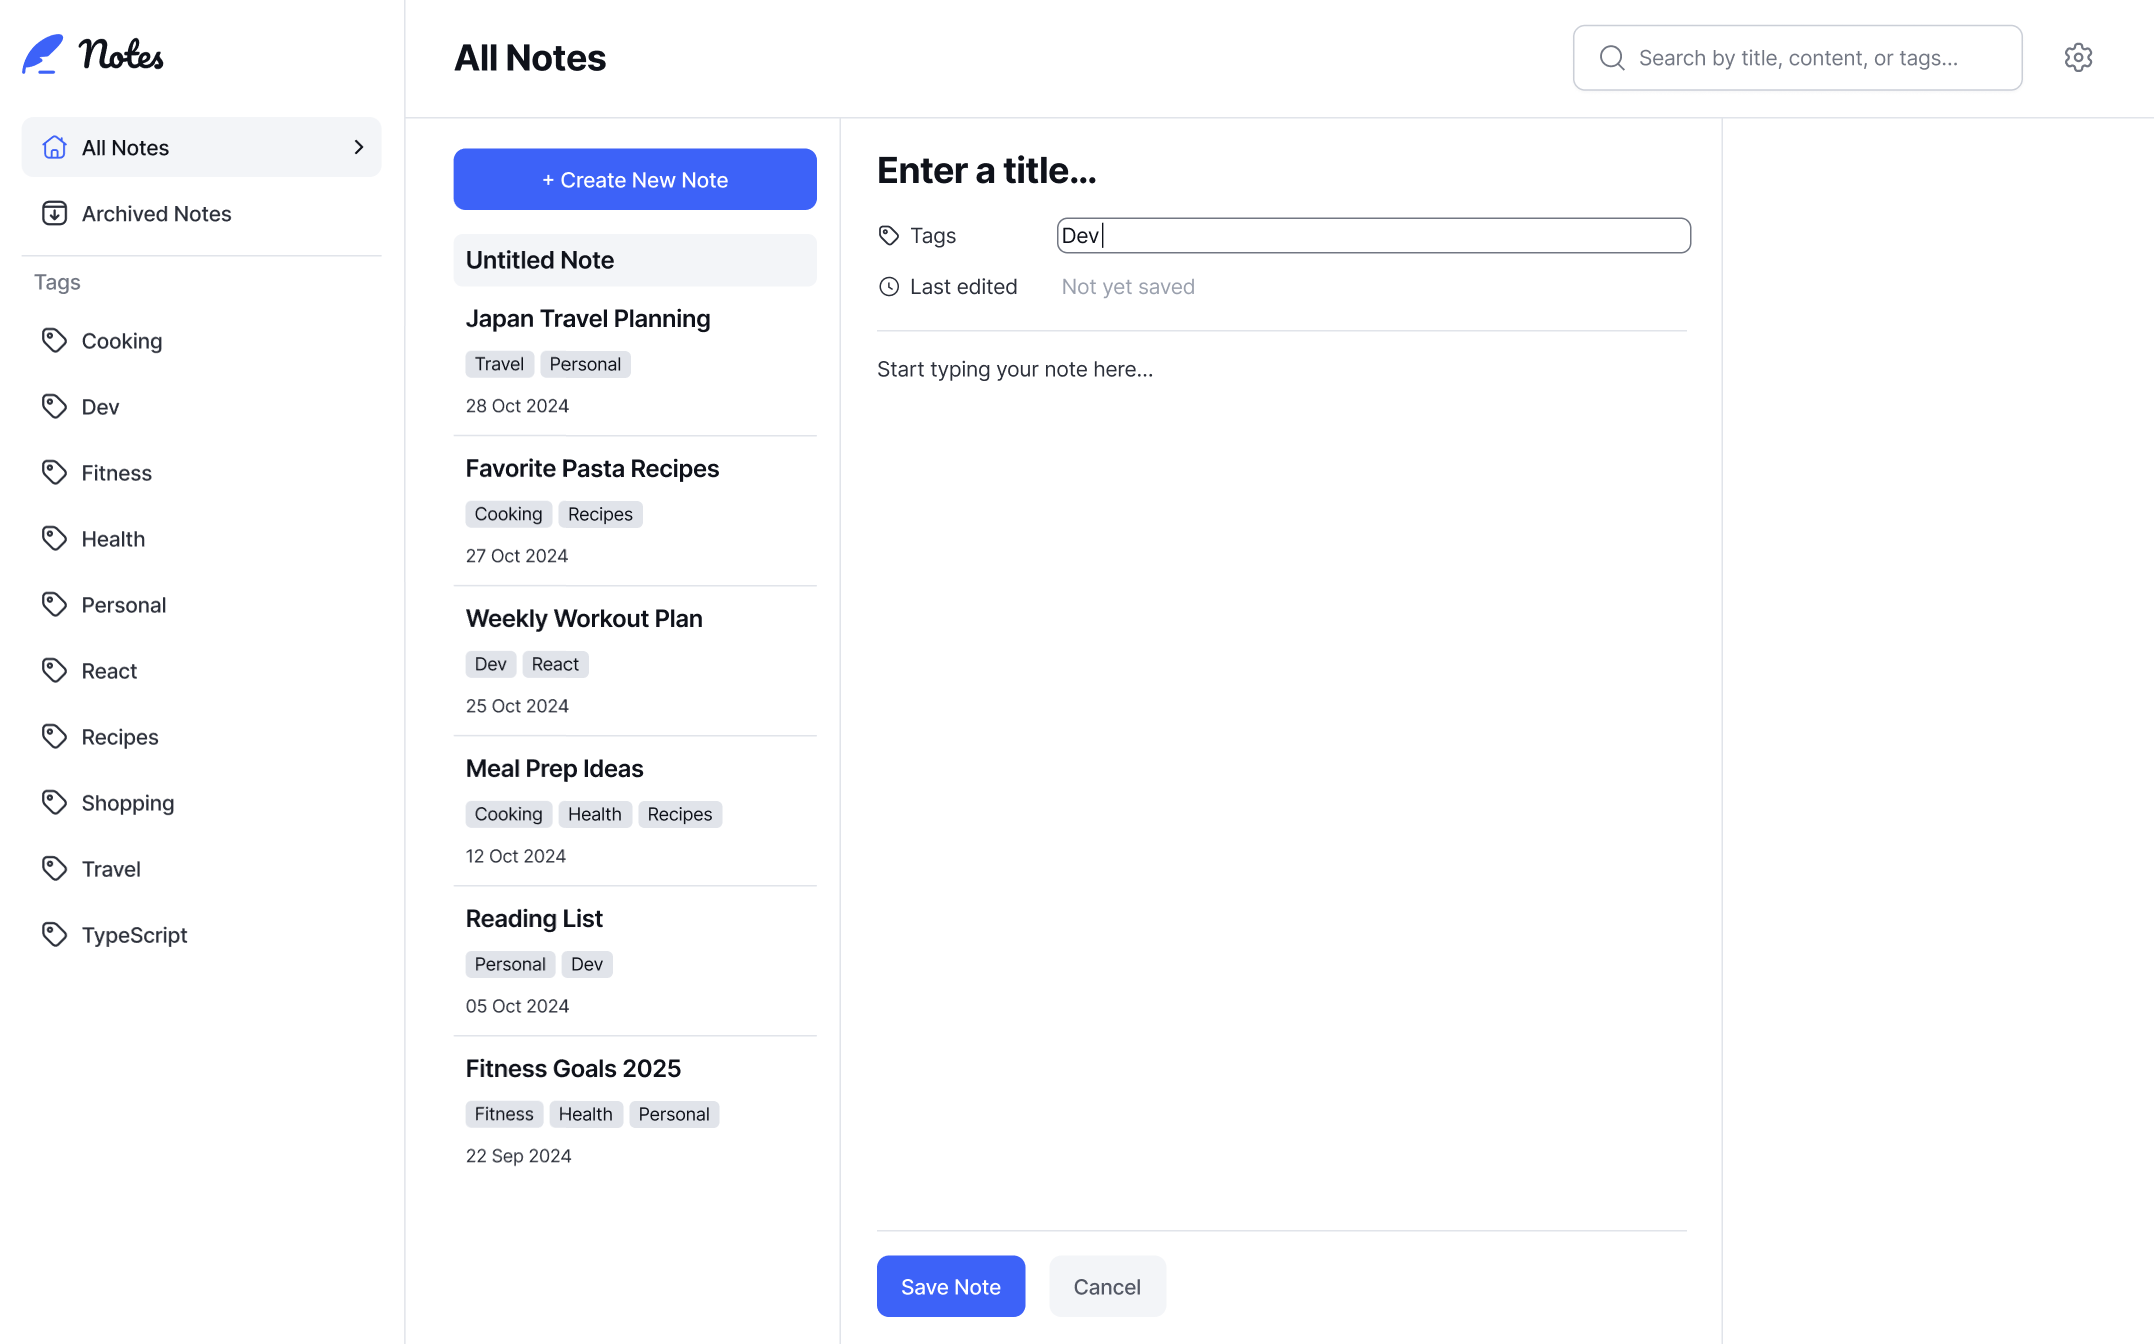Focus the Tags input containing Dev
The width and height of the screenshot is (2154, 1344).
(1374, 236)
